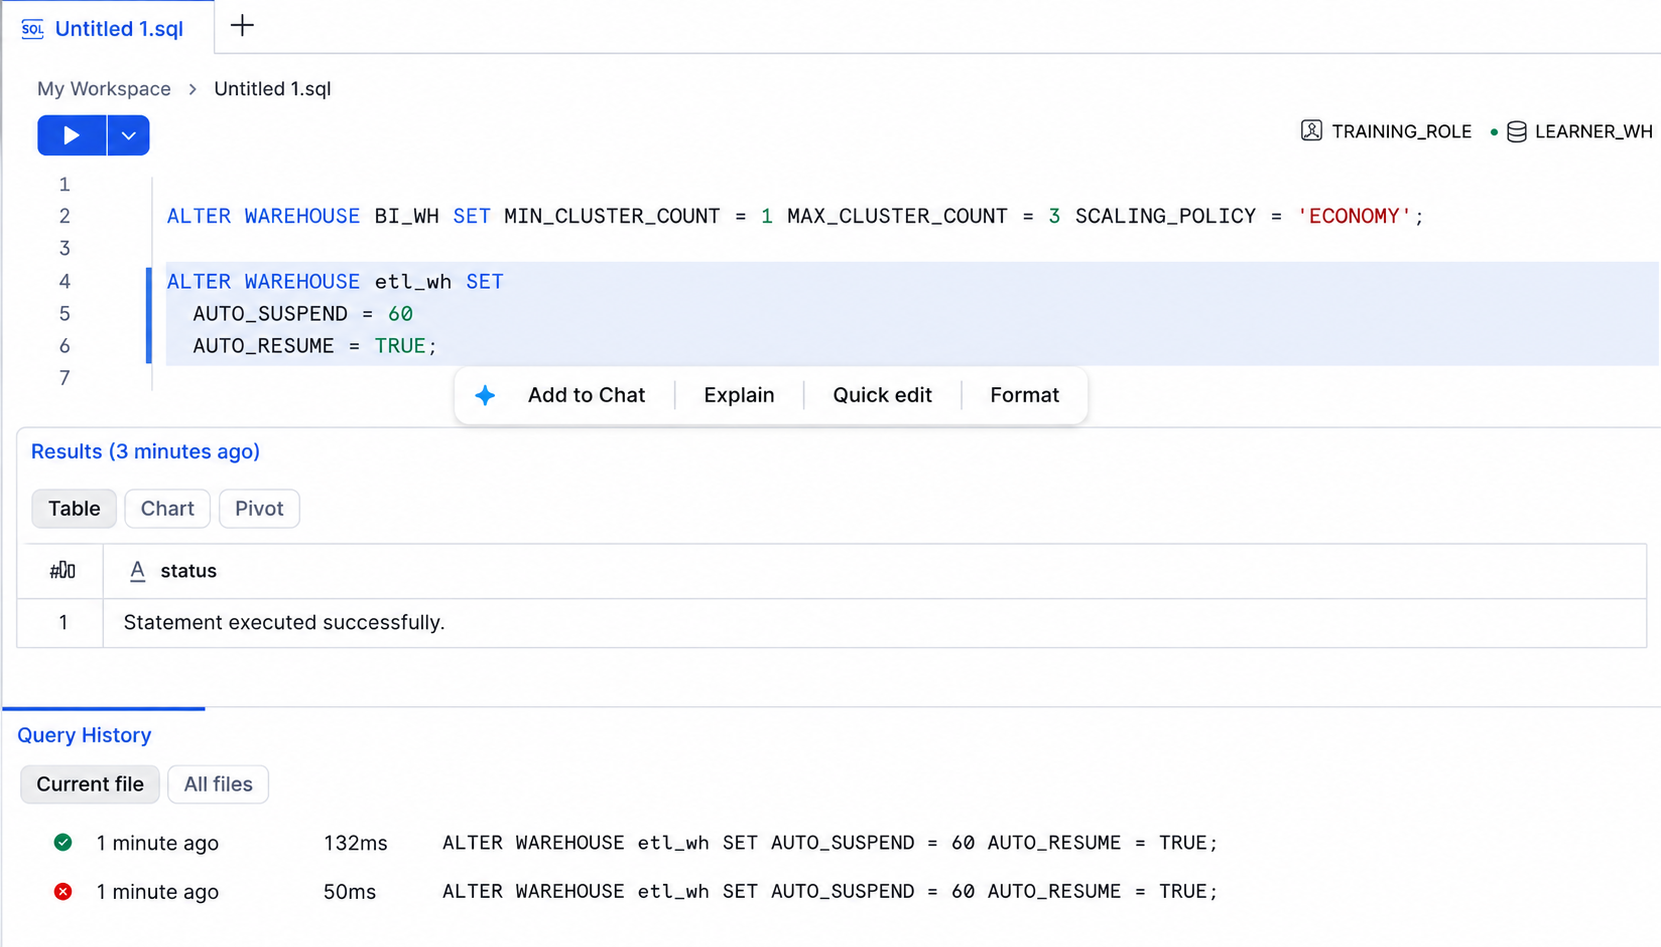Open My Workspace breadcrumb
Screen dimensions: 1661x947
[104, 89]
